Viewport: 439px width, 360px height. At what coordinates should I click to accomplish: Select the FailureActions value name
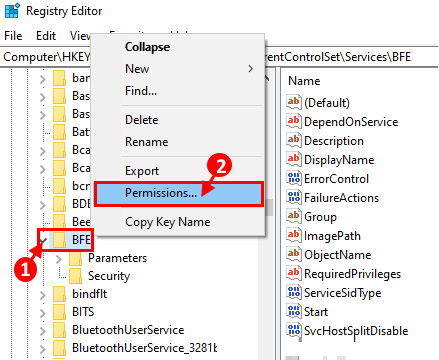[x=342, y=198]
